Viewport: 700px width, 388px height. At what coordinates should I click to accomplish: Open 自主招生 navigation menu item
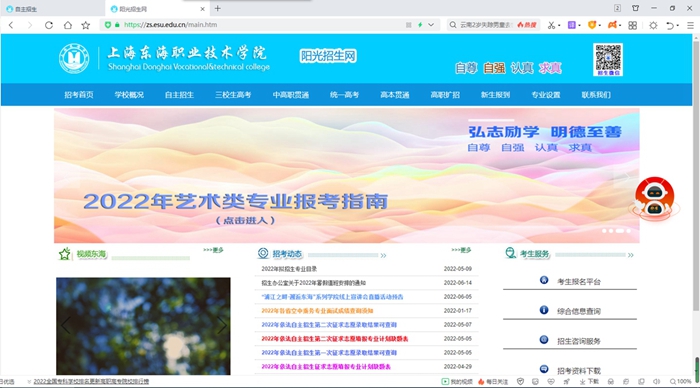tap(179, 95)
